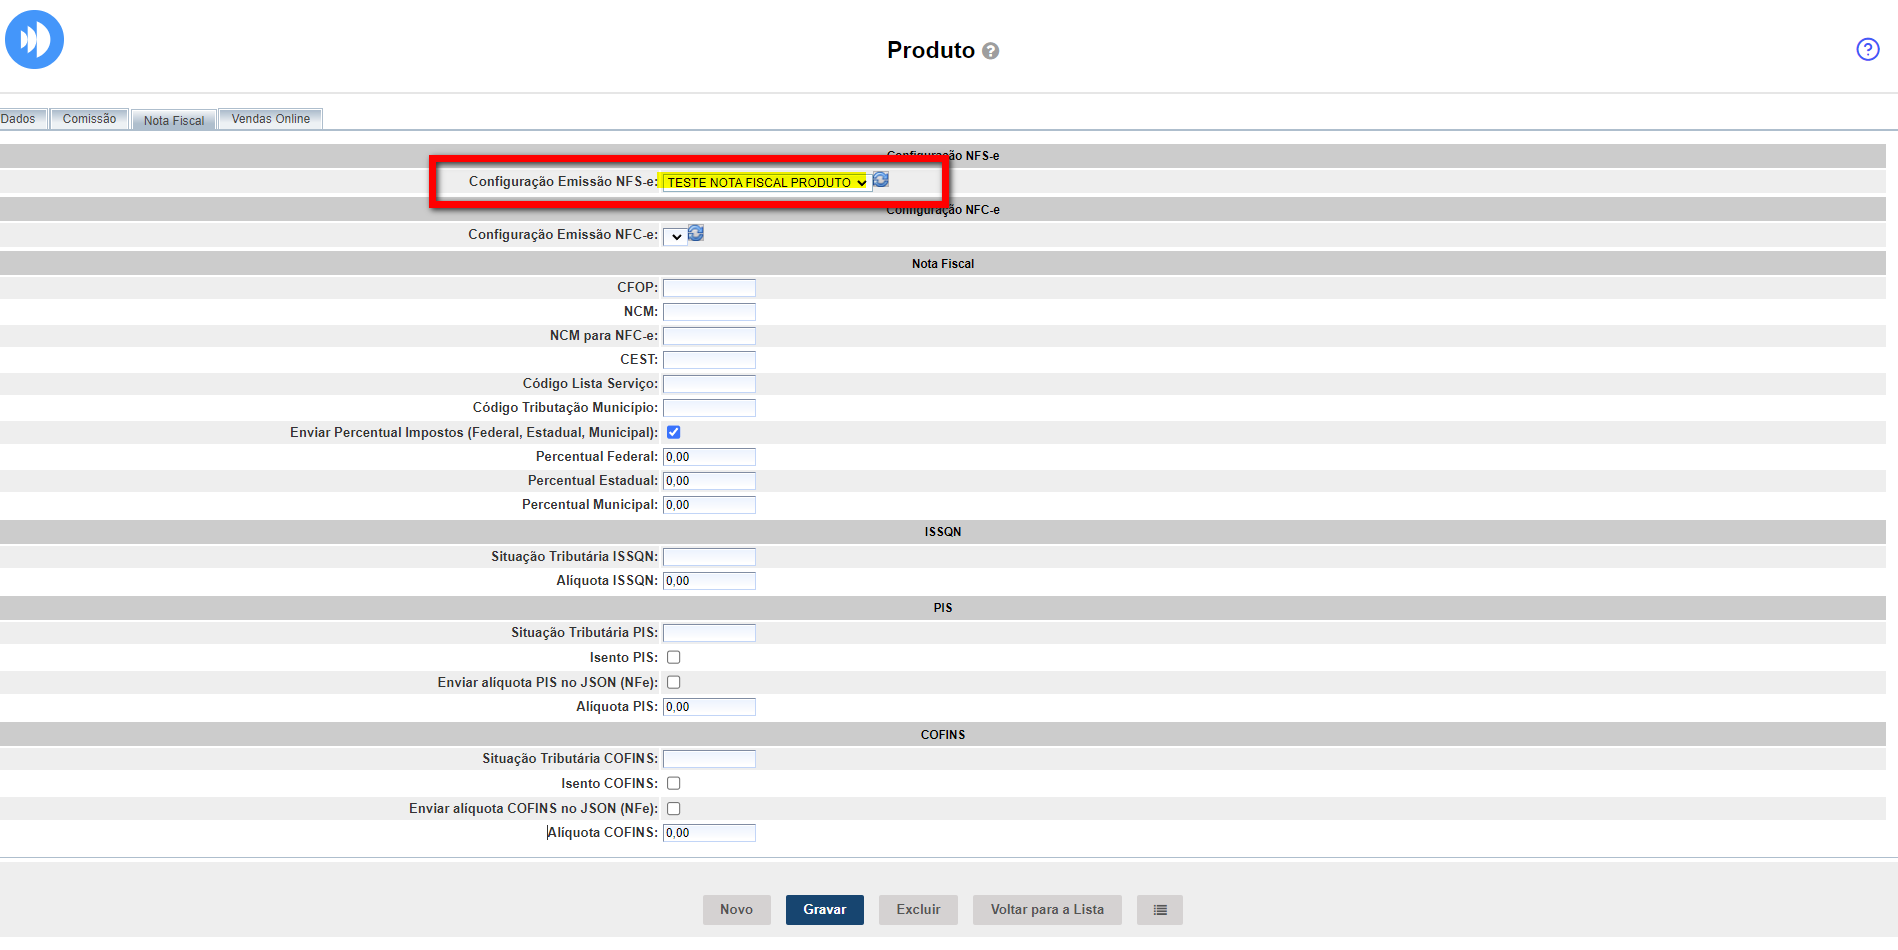
Task: Expand Configuração Emissão NFC-e dropdown
Action: pyautogui.click(x=674, y=236)
